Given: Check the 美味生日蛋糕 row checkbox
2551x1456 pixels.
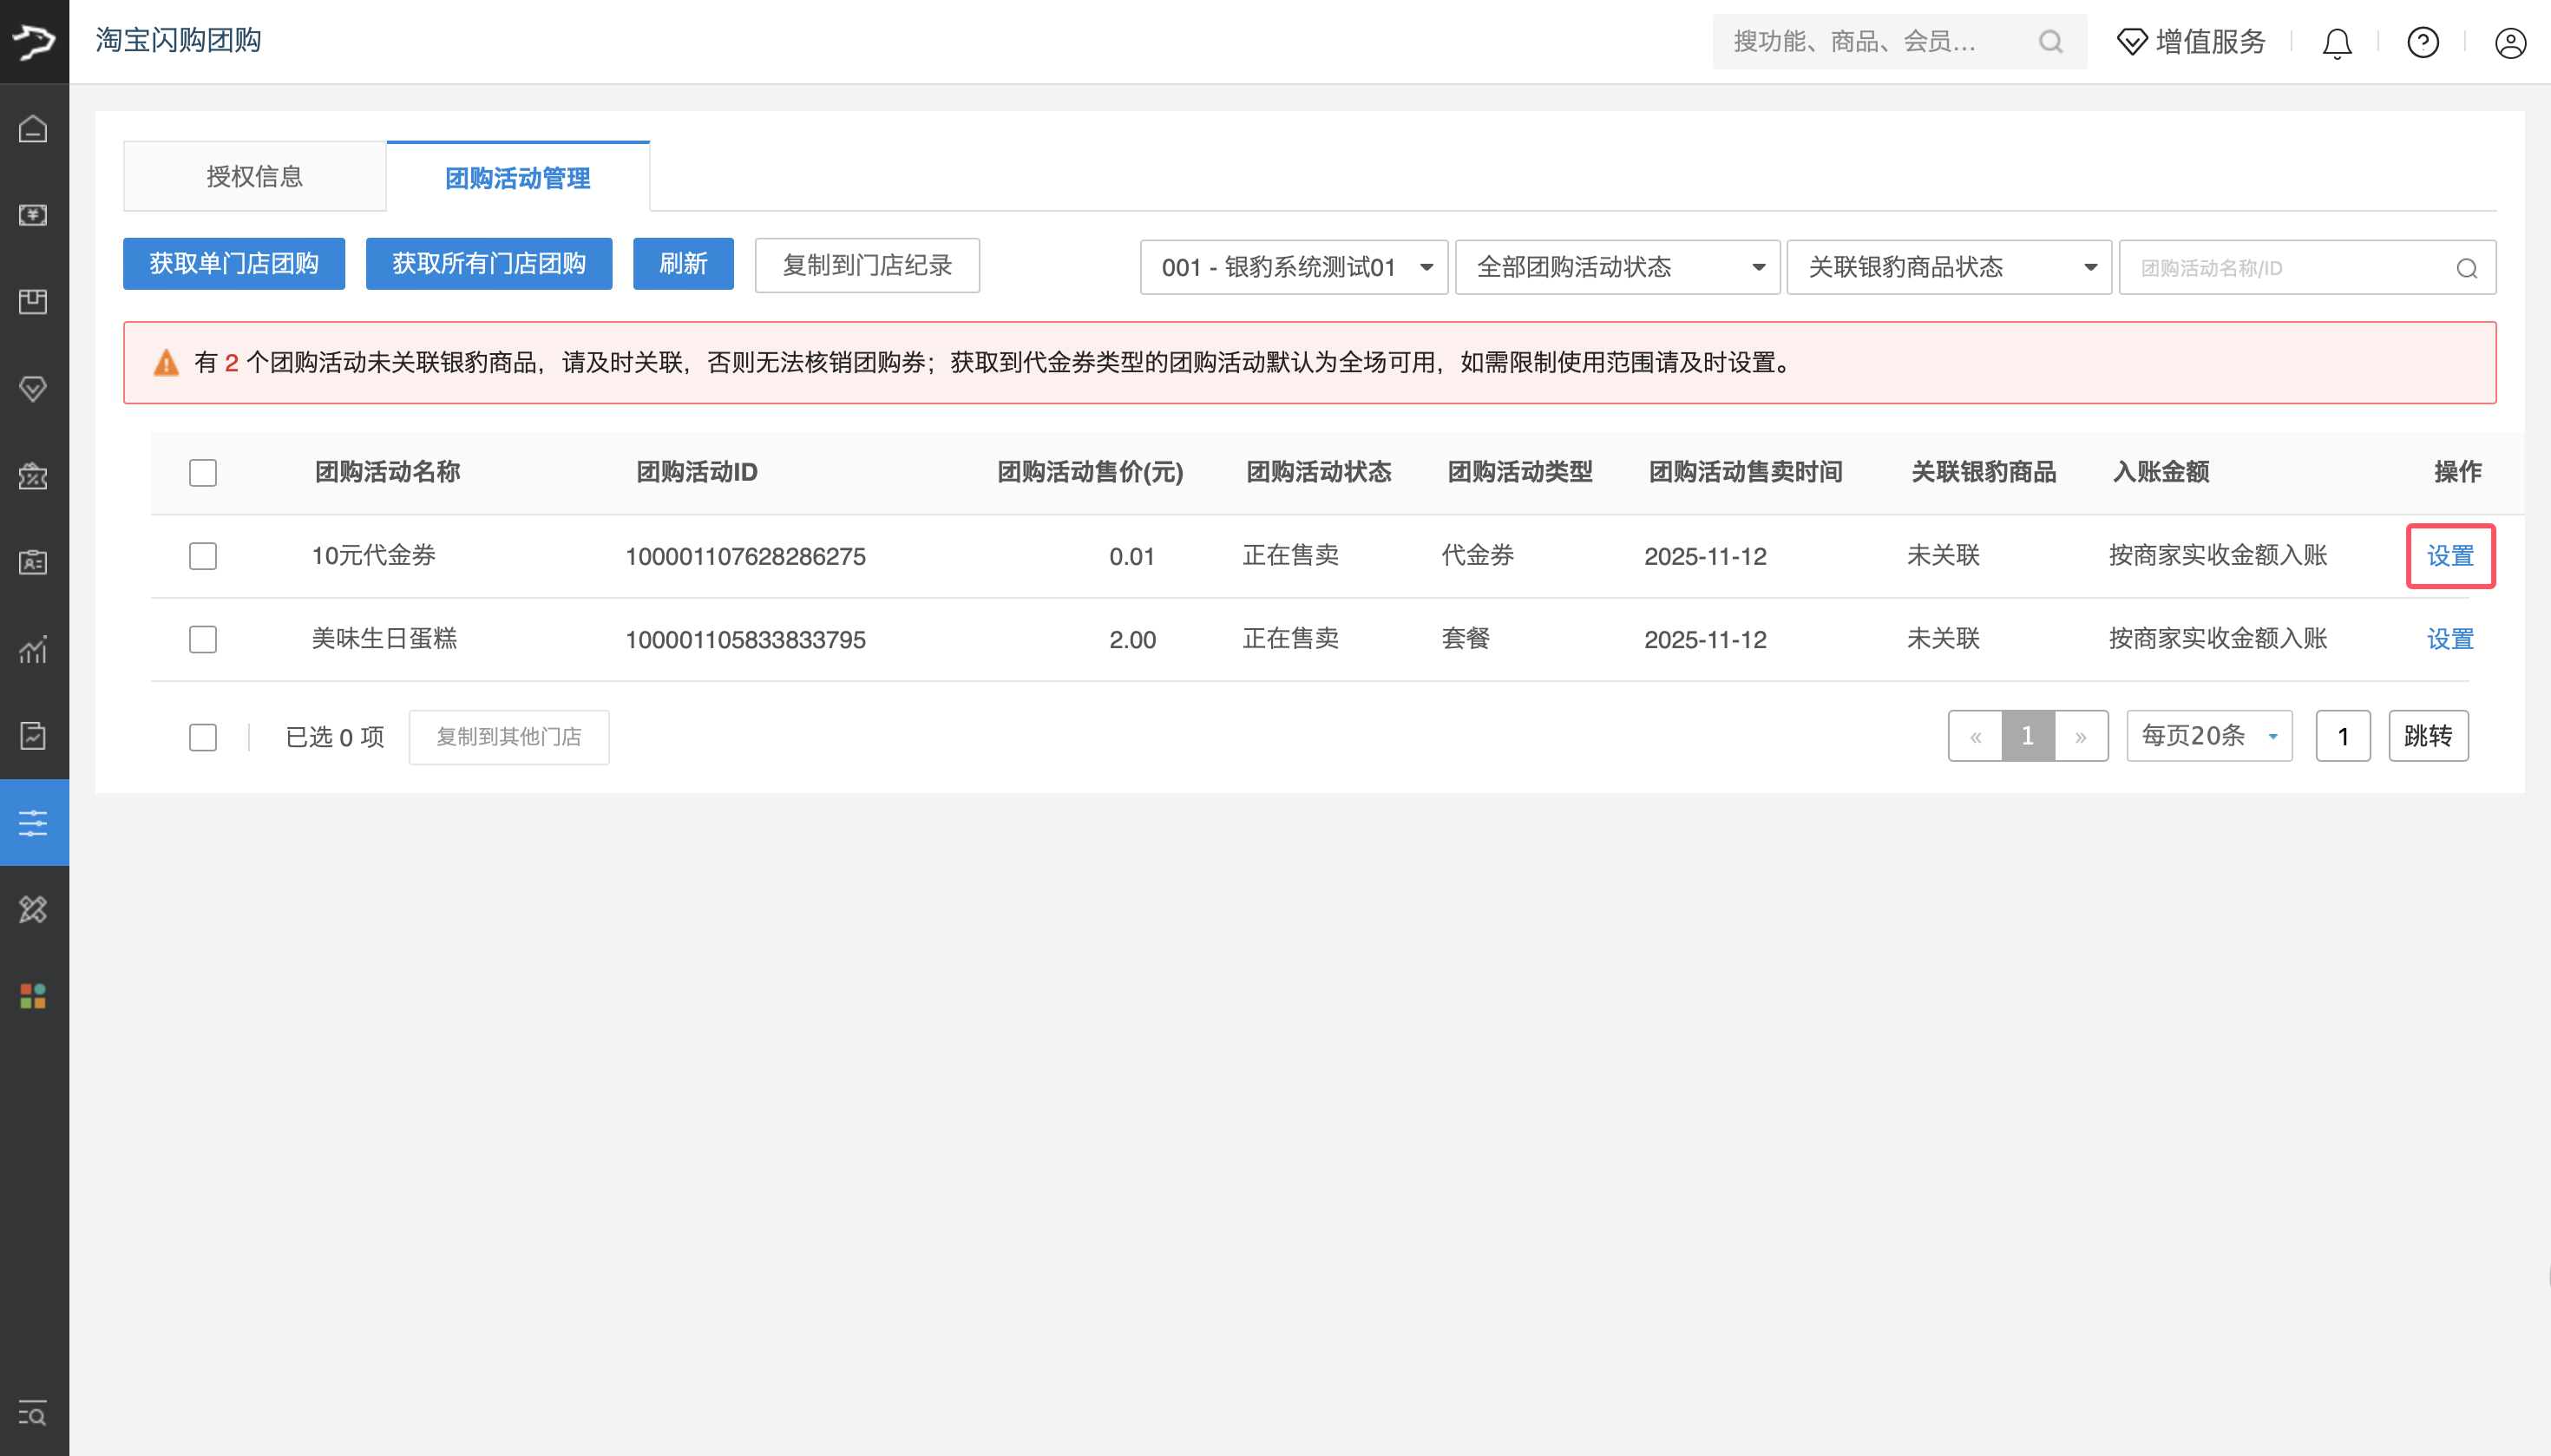Looking at the screenshot, I should click(x=203, y=639).
